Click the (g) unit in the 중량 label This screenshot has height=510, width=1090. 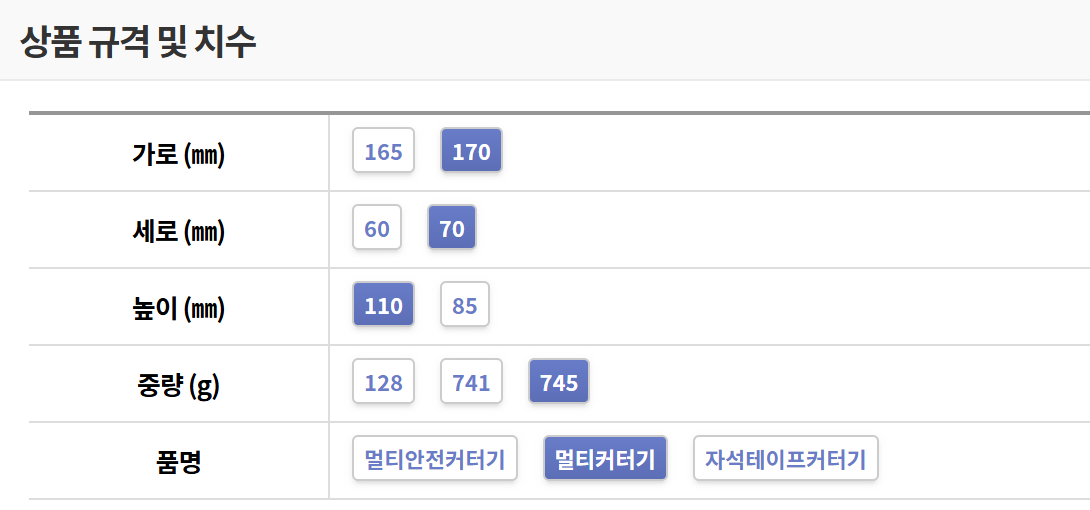204,386
